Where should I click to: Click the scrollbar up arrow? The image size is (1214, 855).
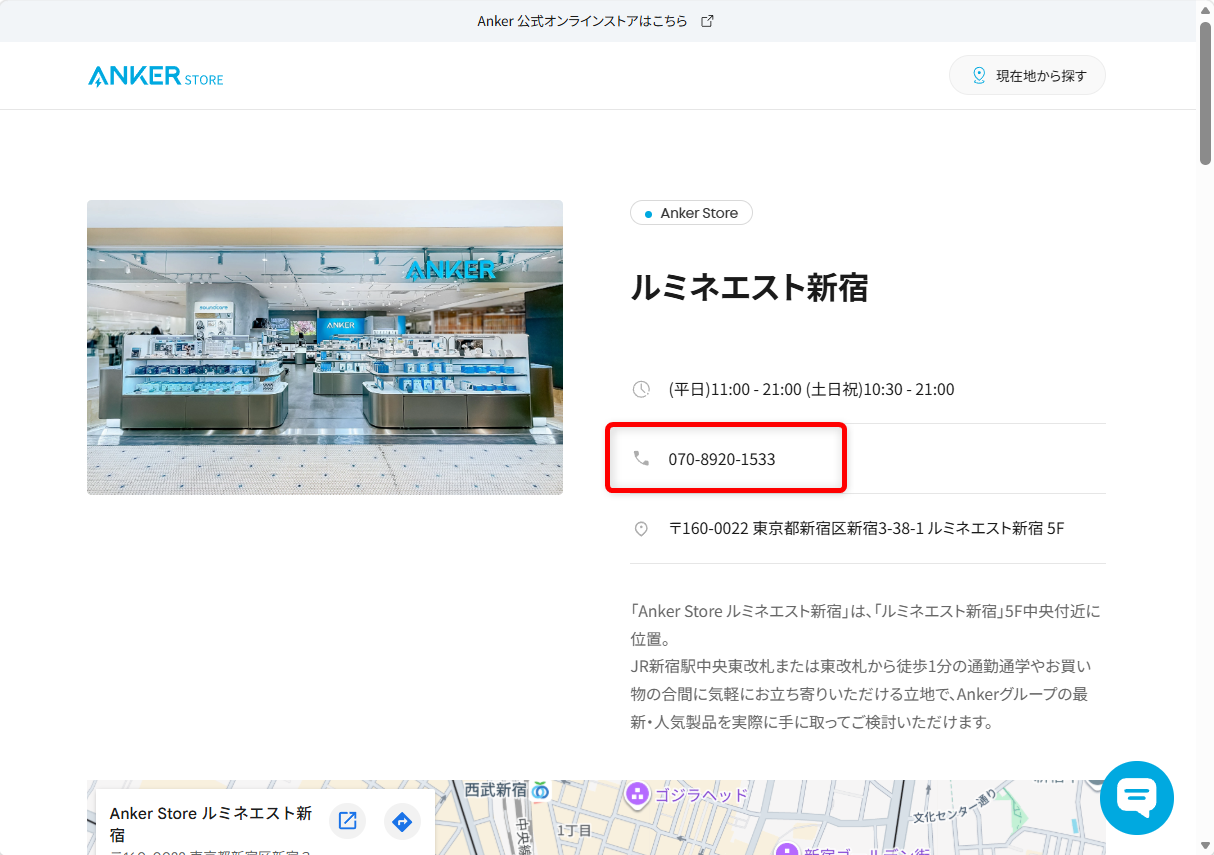tap(1205, 8)
